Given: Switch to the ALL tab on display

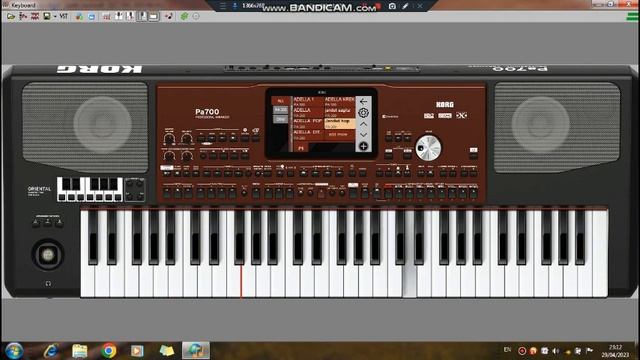Looking at the screenshot, I should pyautogui.click(x=280, y=101).
